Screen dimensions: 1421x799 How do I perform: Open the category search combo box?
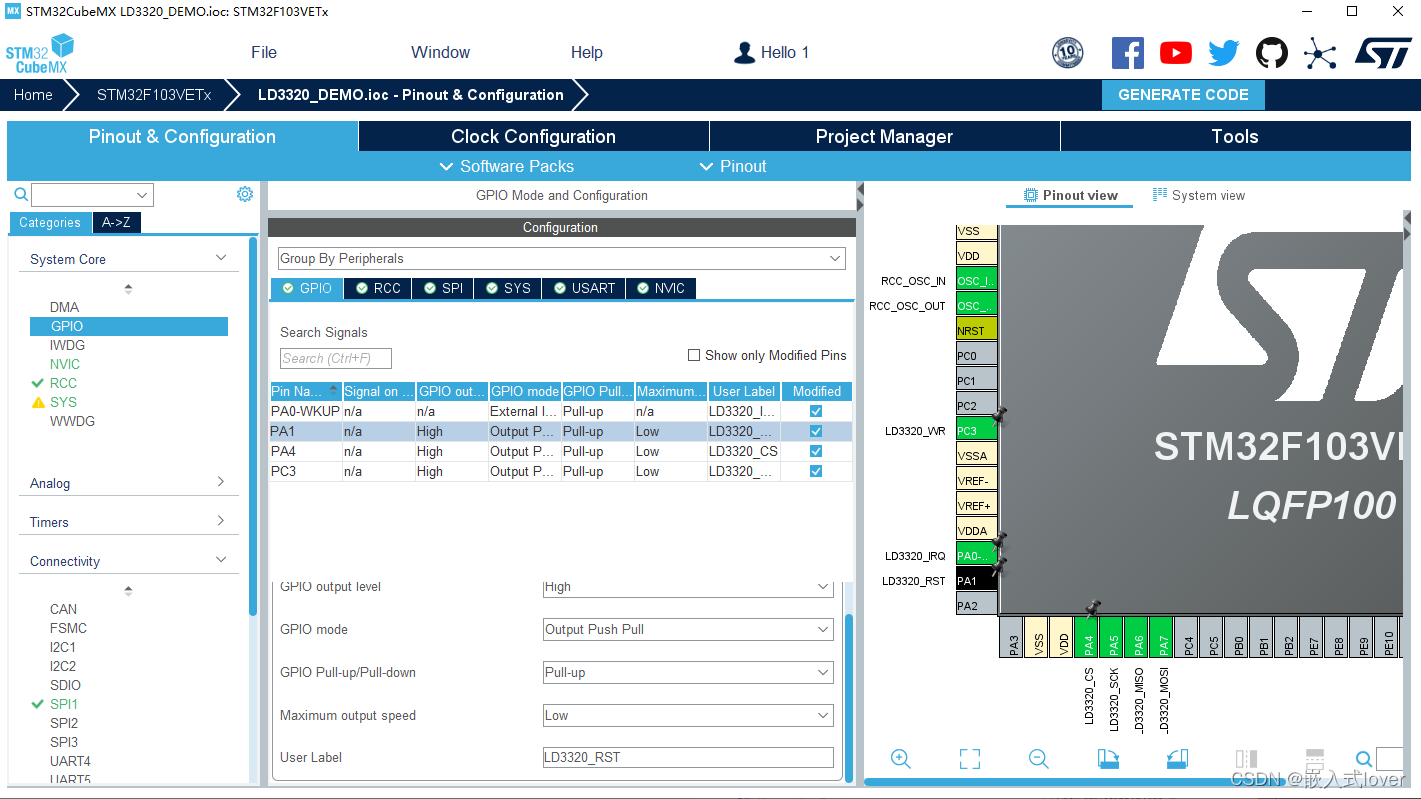92,195
